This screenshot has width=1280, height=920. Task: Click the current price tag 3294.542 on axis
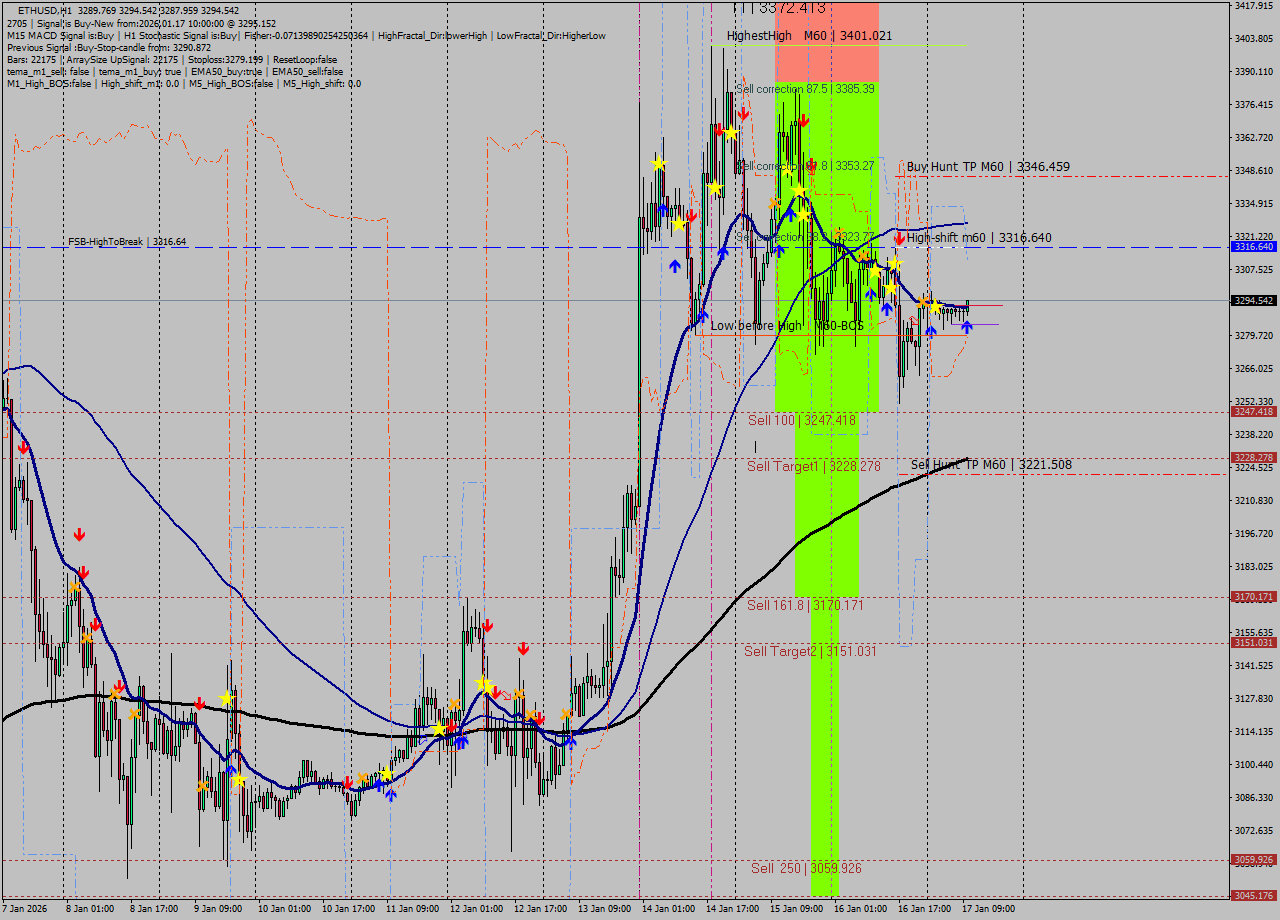1253,300
